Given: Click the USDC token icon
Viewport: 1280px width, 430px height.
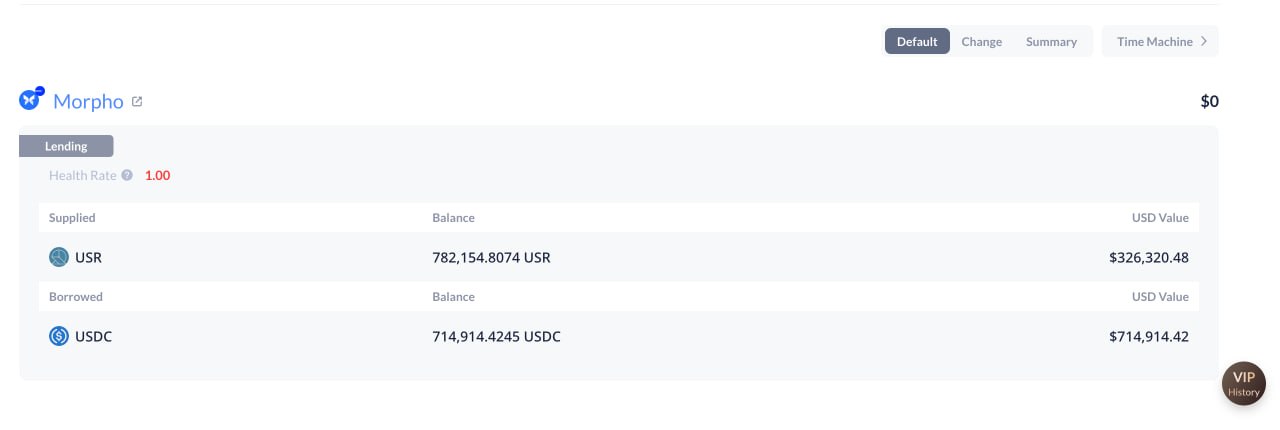Looking at the screenshot, I should point(59,336).
